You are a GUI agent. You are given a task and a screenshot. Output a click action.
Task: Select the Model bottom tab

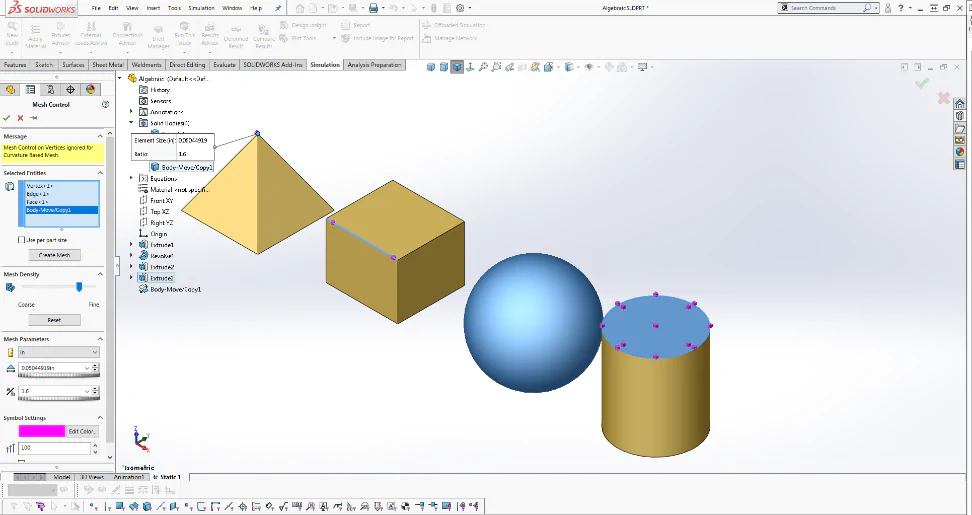pos(61,477)
